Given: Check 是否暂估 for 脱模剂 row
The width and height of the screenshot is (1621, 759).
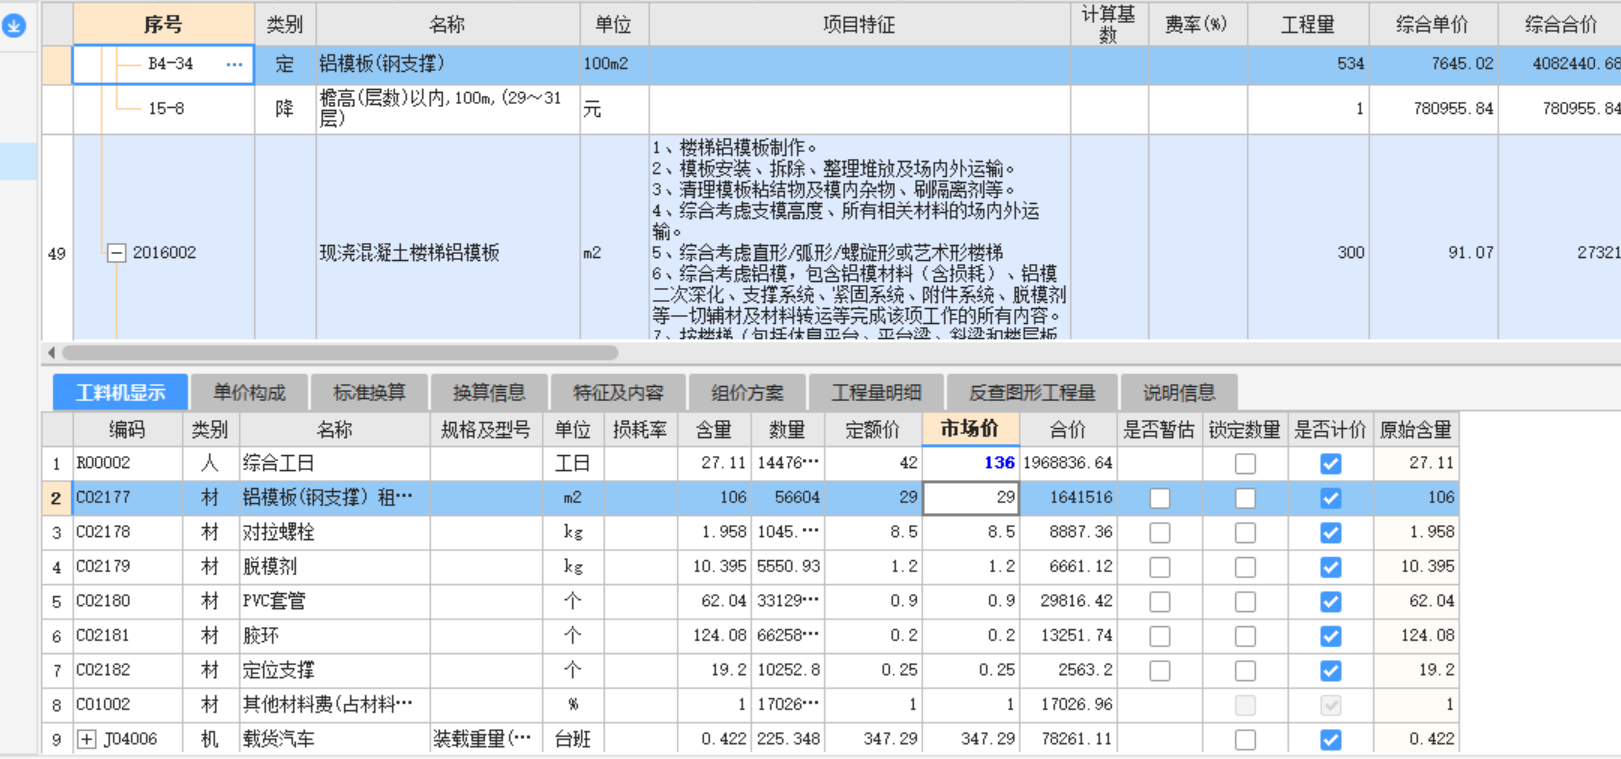Looking at the screenshot, I should [x=1160, y=567].
